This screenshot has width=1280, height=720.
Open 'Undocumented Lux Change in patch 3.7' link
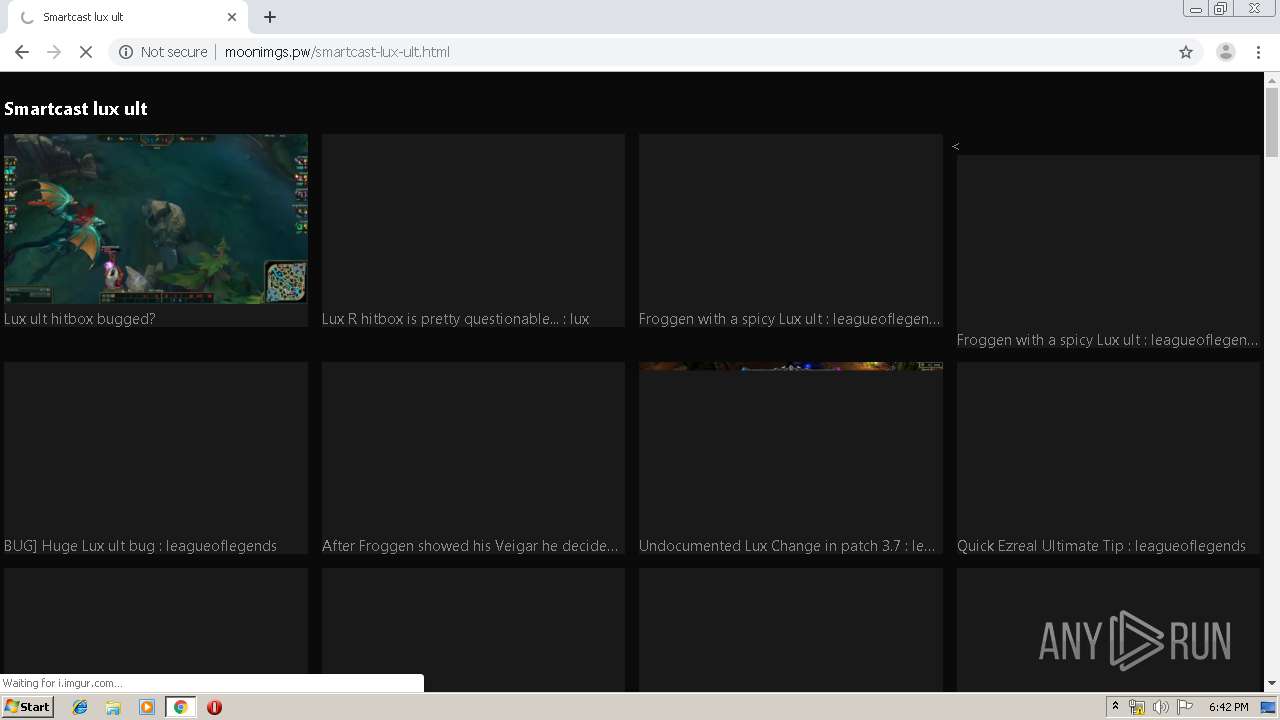(788, 546)
